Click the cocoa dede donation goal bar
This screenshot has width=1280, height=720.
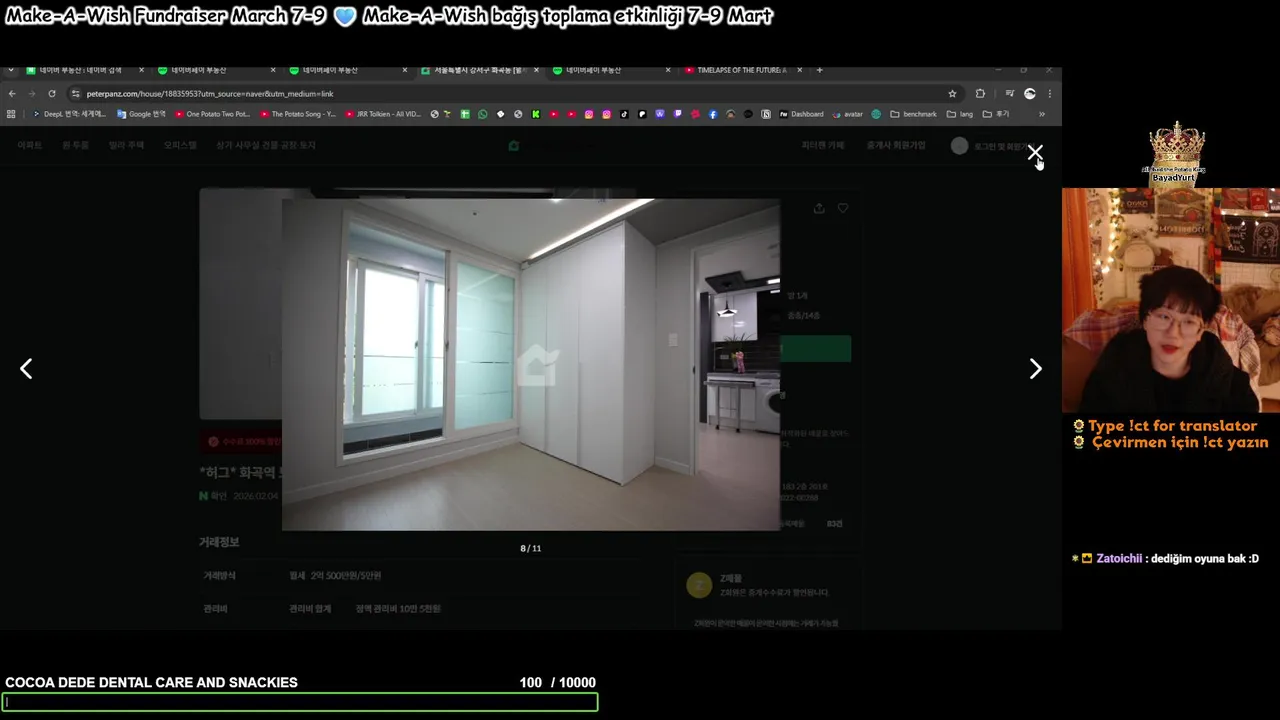(x=300, y=702)
